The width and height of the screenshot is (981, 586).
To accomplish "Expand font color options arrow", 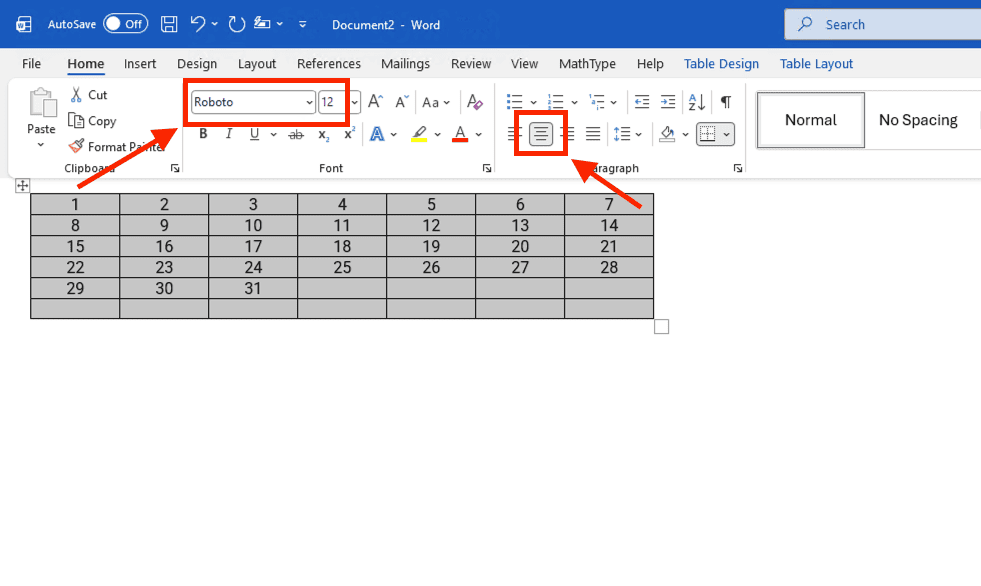I will [x=479, y=134].
